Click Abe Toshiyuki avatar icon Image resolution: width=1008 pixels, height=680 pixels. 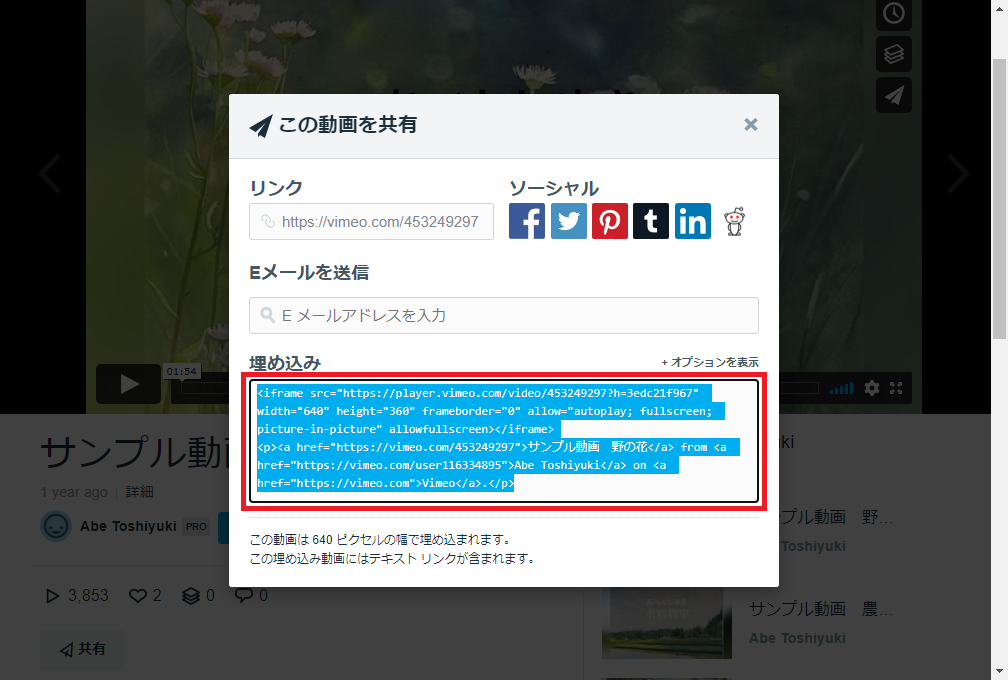[56, 526]
